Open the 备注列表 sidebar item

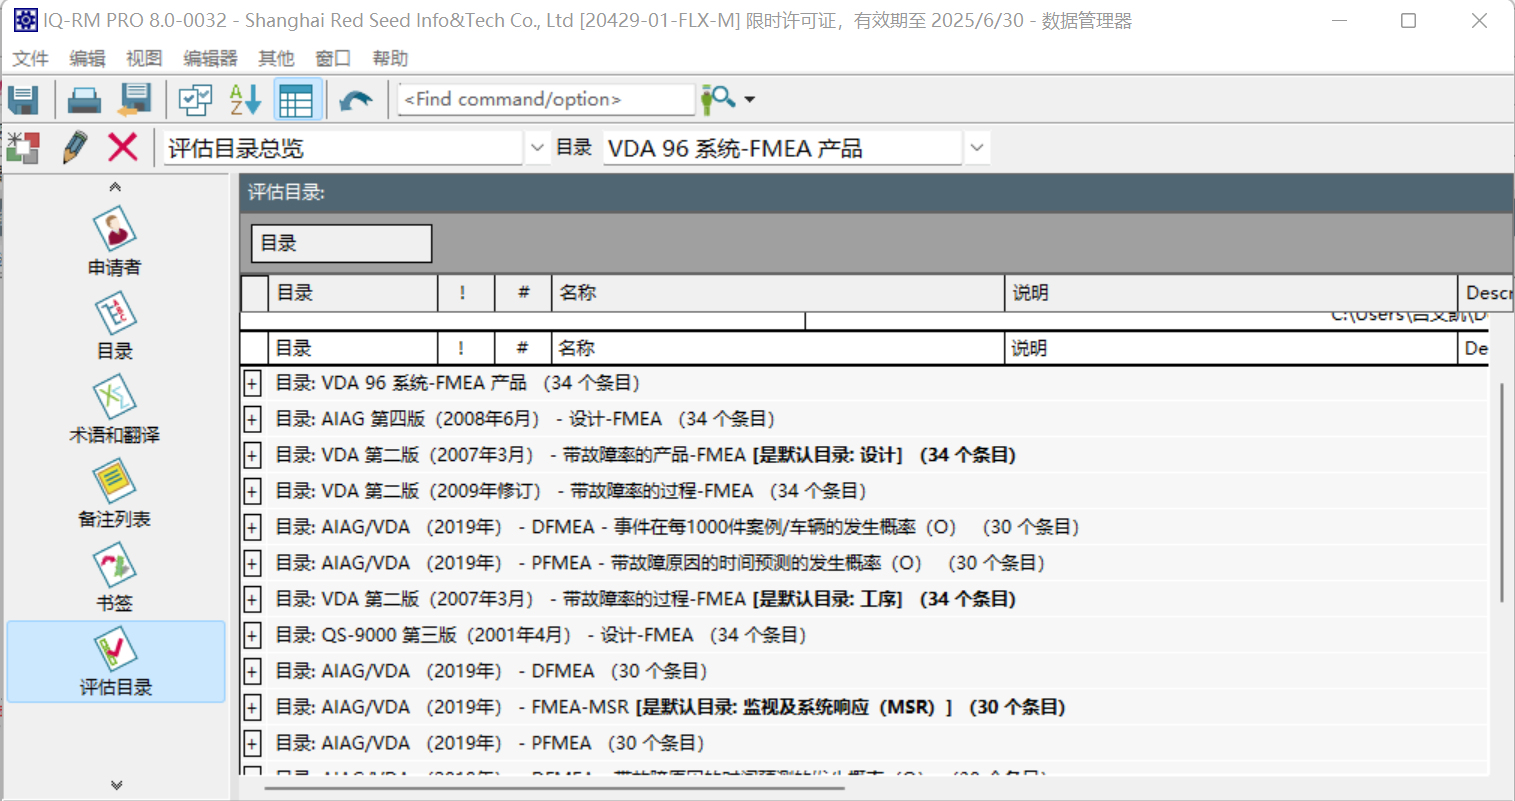pos(115,494)
